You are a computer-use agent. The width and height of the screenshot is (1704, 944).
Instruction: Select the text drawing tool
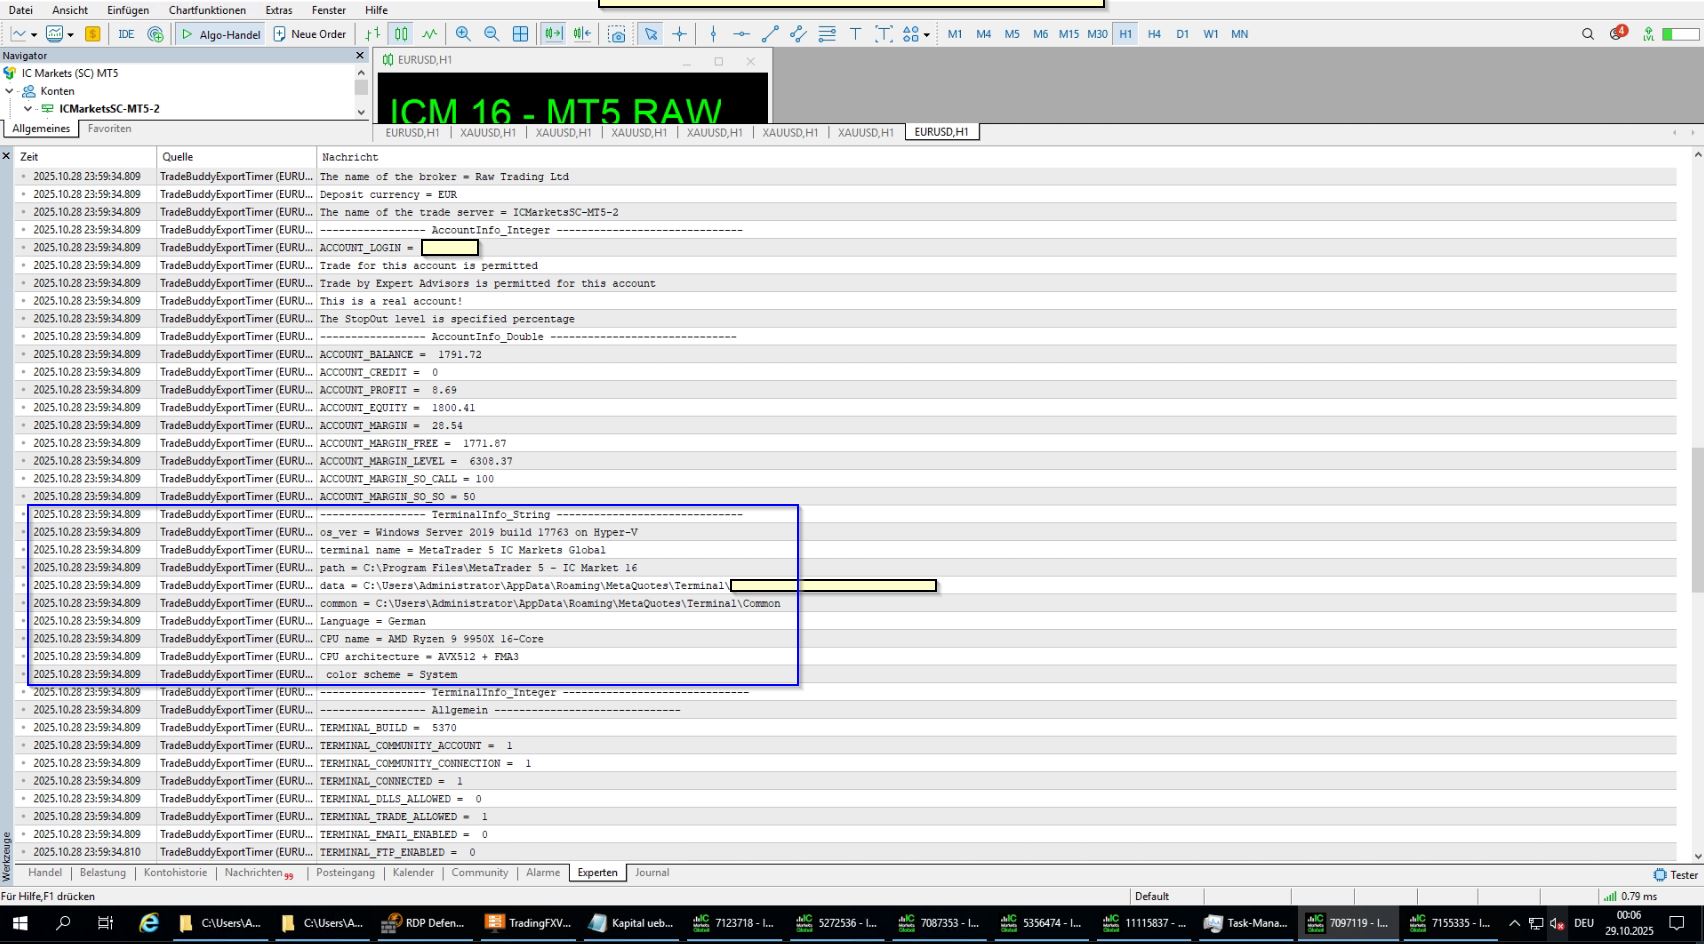pos(855,34)
